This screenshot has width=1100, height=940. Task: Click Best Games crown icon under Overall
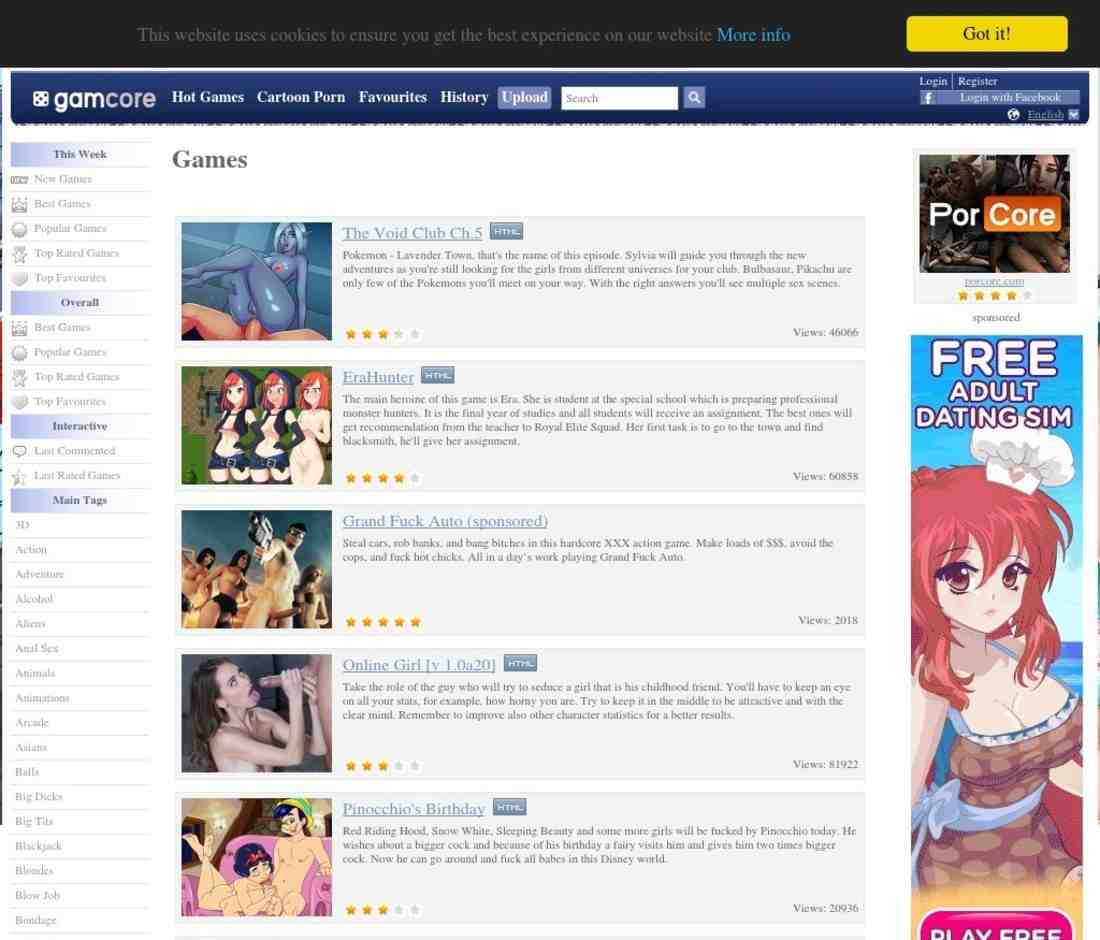coord(20,328)
